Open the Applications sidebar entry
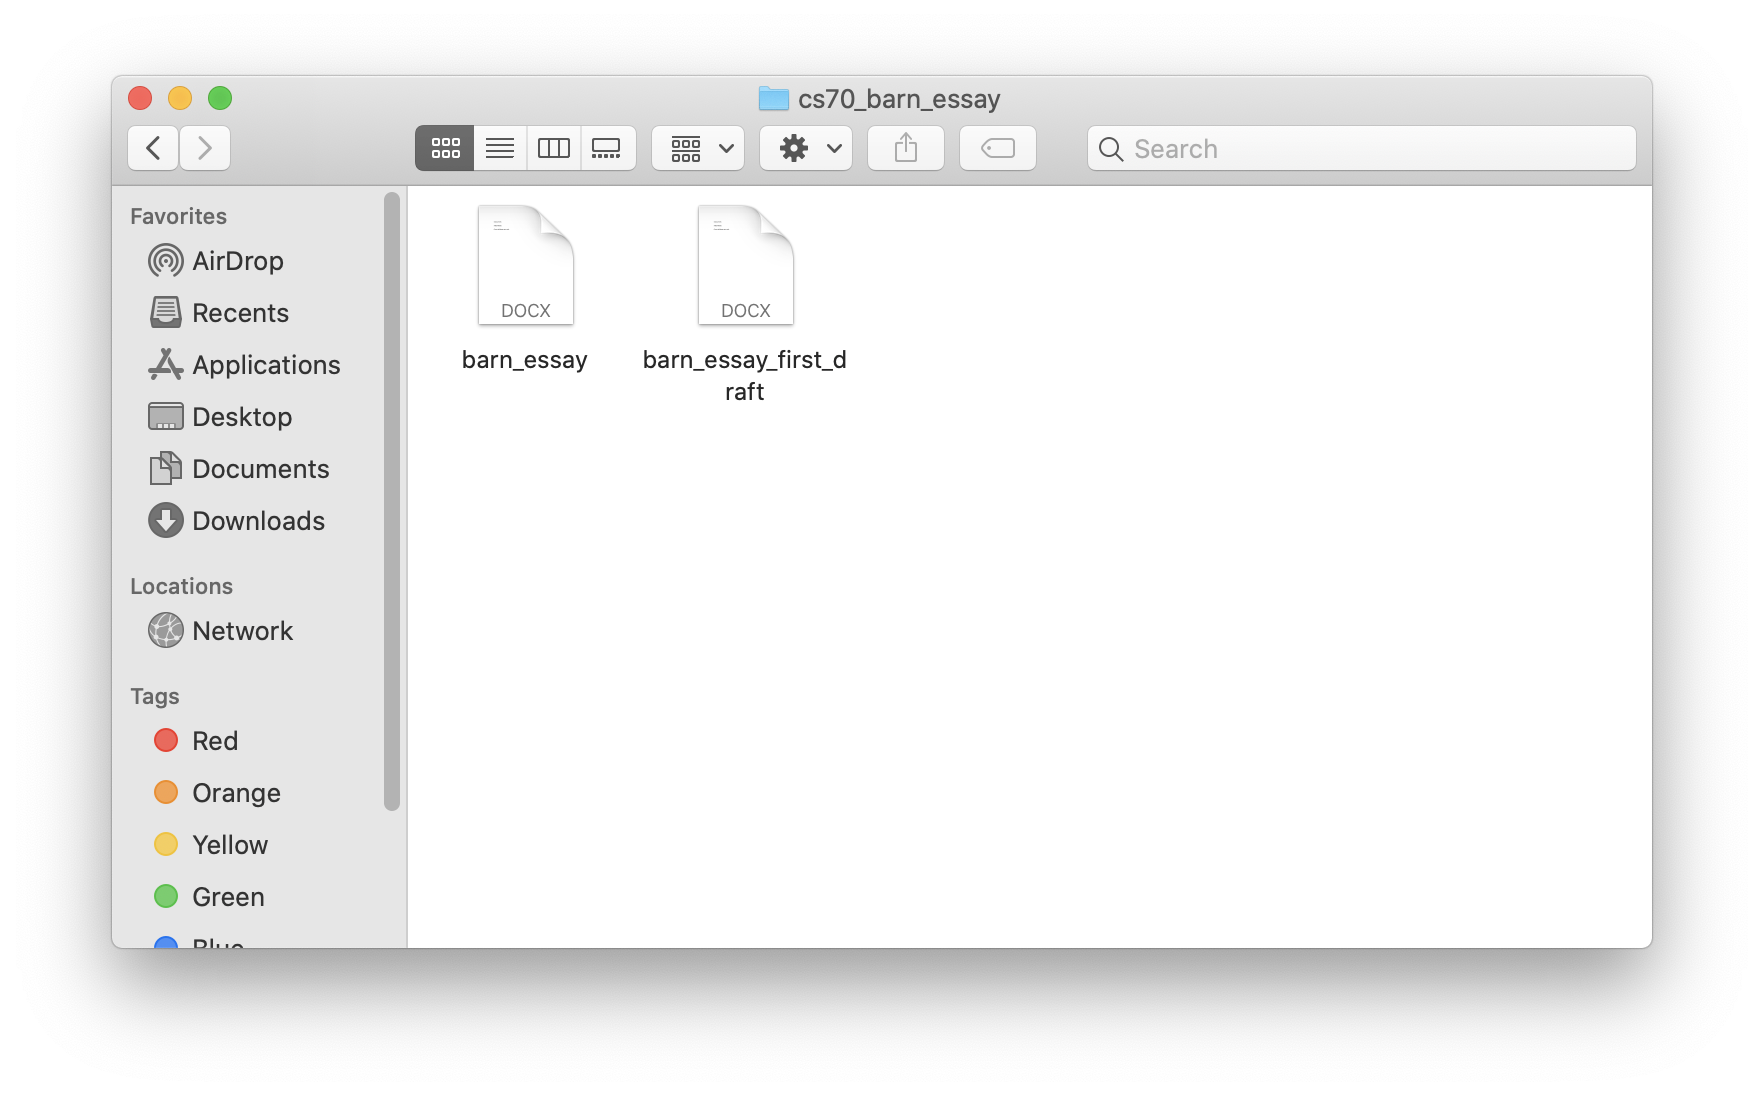Image resolution: width=1764 pixels, height=1096 pixels. click(265, 365)
